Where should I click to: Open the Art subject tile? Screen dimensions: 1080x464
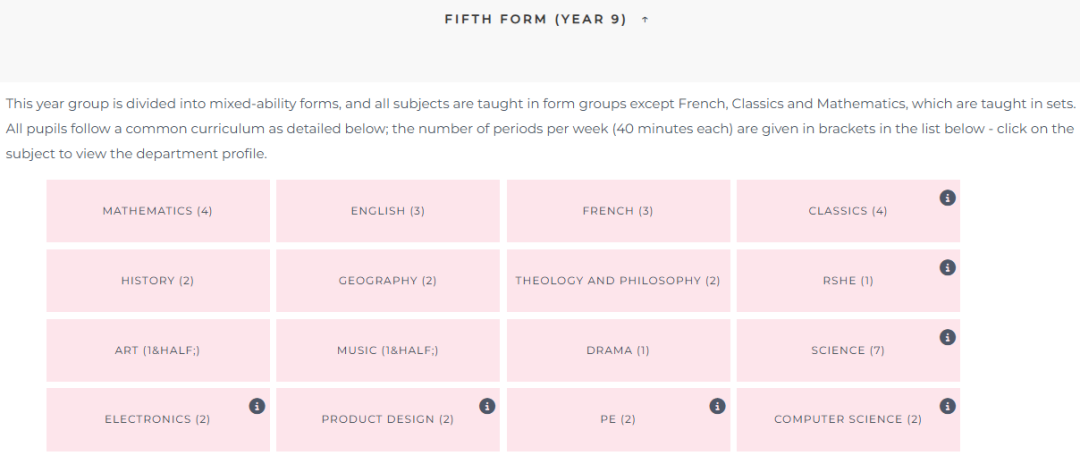click(158, 350)
